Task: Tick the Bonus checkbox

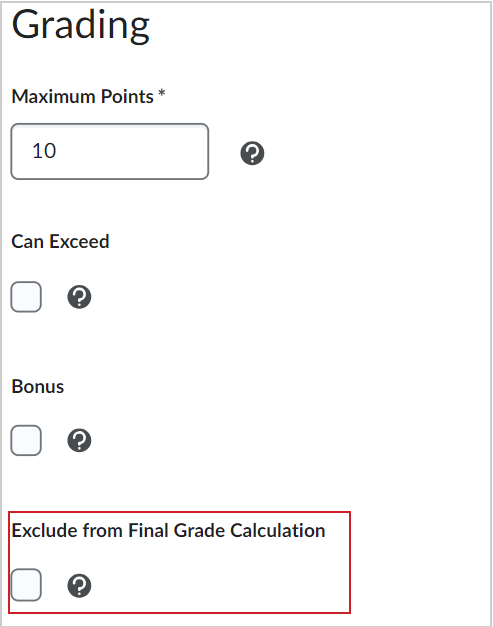Action: (26, 440)
